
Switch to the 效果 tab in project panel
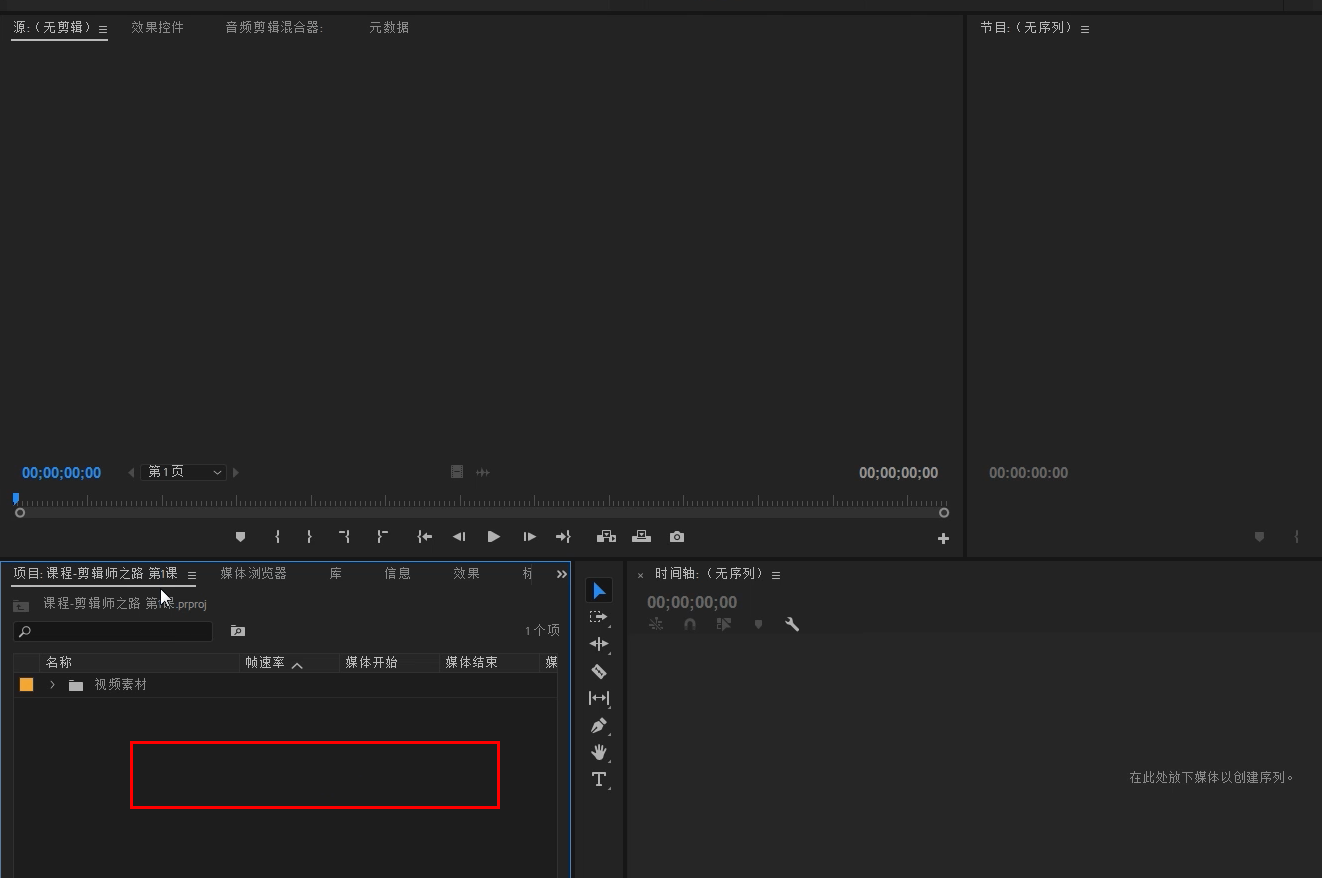click(466, 573)
